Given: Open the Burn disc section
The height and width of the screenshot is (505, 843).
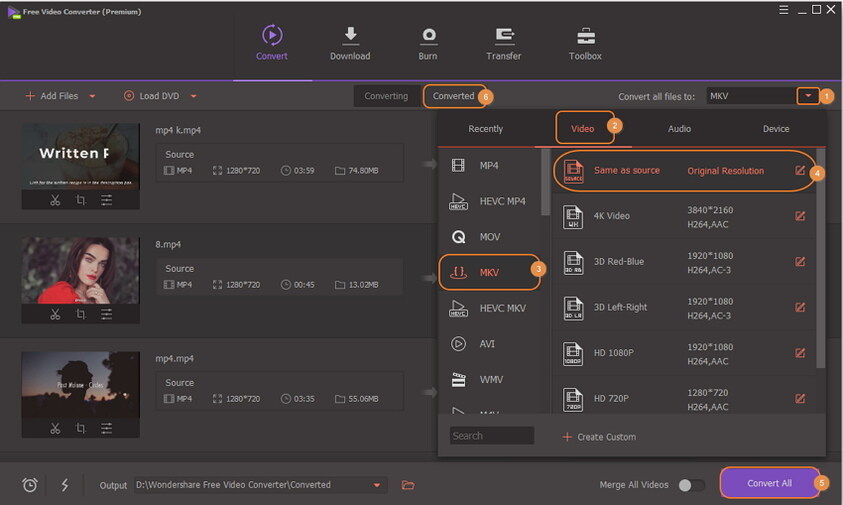Looking at the screenshot, I should tap(428, 42).
